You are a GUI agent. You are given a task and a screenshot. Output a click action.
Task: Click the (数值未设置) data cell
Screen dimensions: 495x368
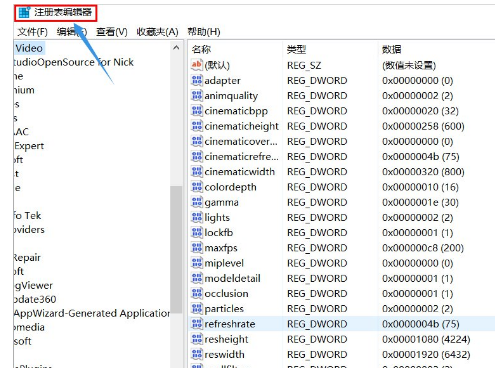point(409,65)
